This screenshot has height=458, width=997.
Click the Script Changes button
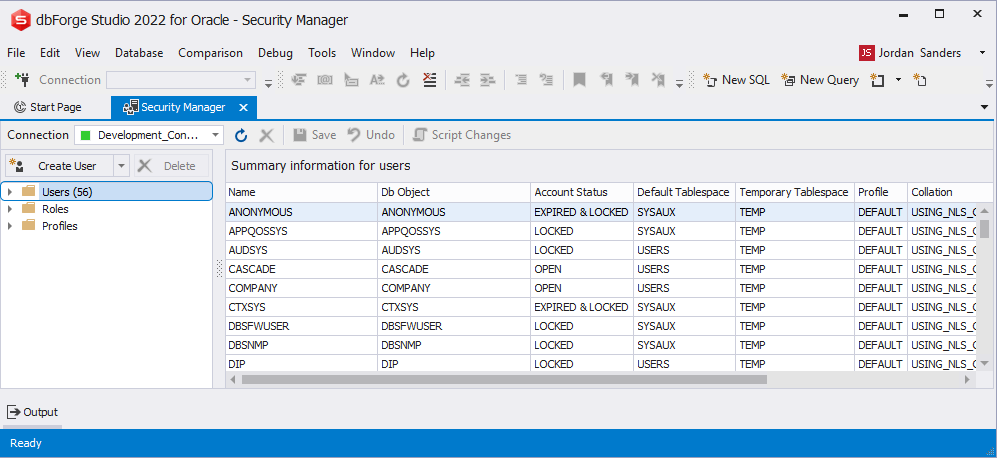coord(462,135)
